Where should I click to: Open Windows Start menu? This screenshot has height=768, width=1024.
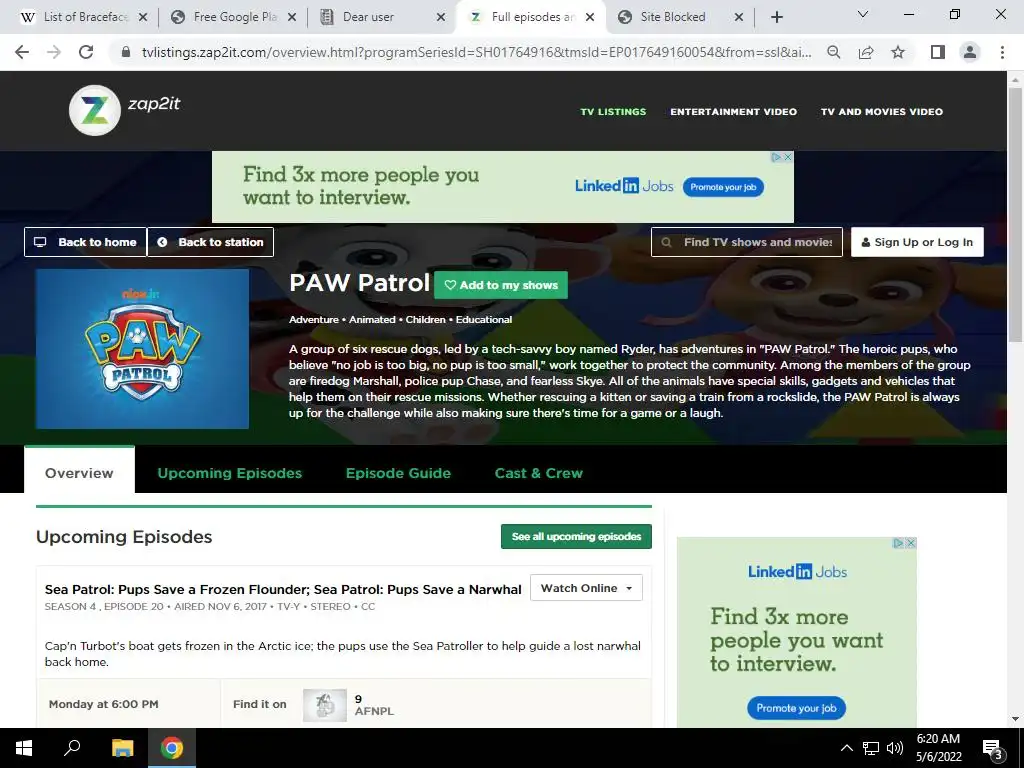24,748
